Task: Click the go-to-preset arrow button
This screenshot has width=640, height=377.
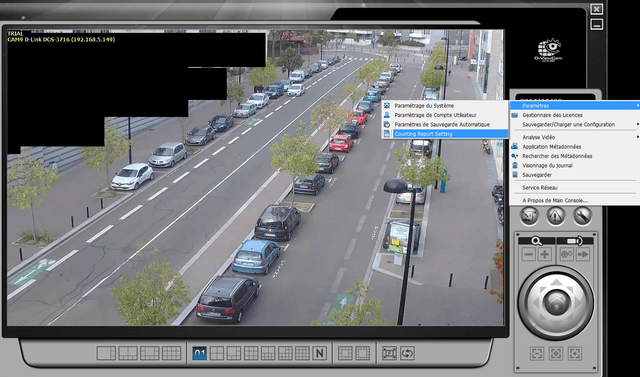Action: (583, 255)
